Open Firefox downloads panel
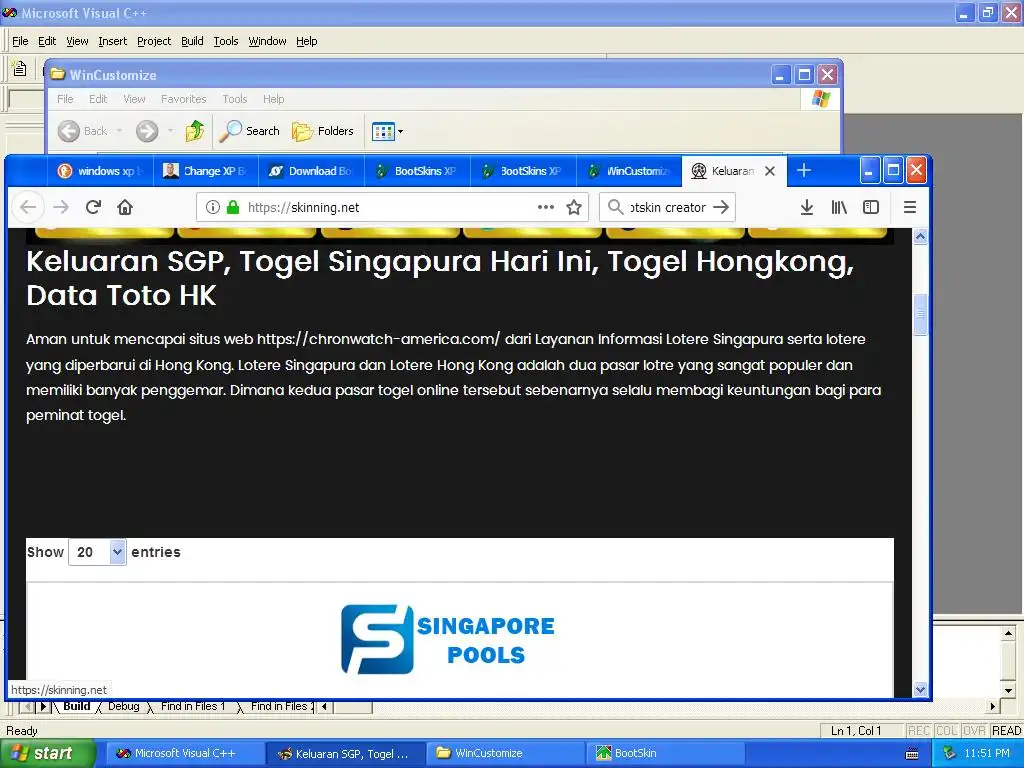The image size is (1024, 768). pos(807,207)
